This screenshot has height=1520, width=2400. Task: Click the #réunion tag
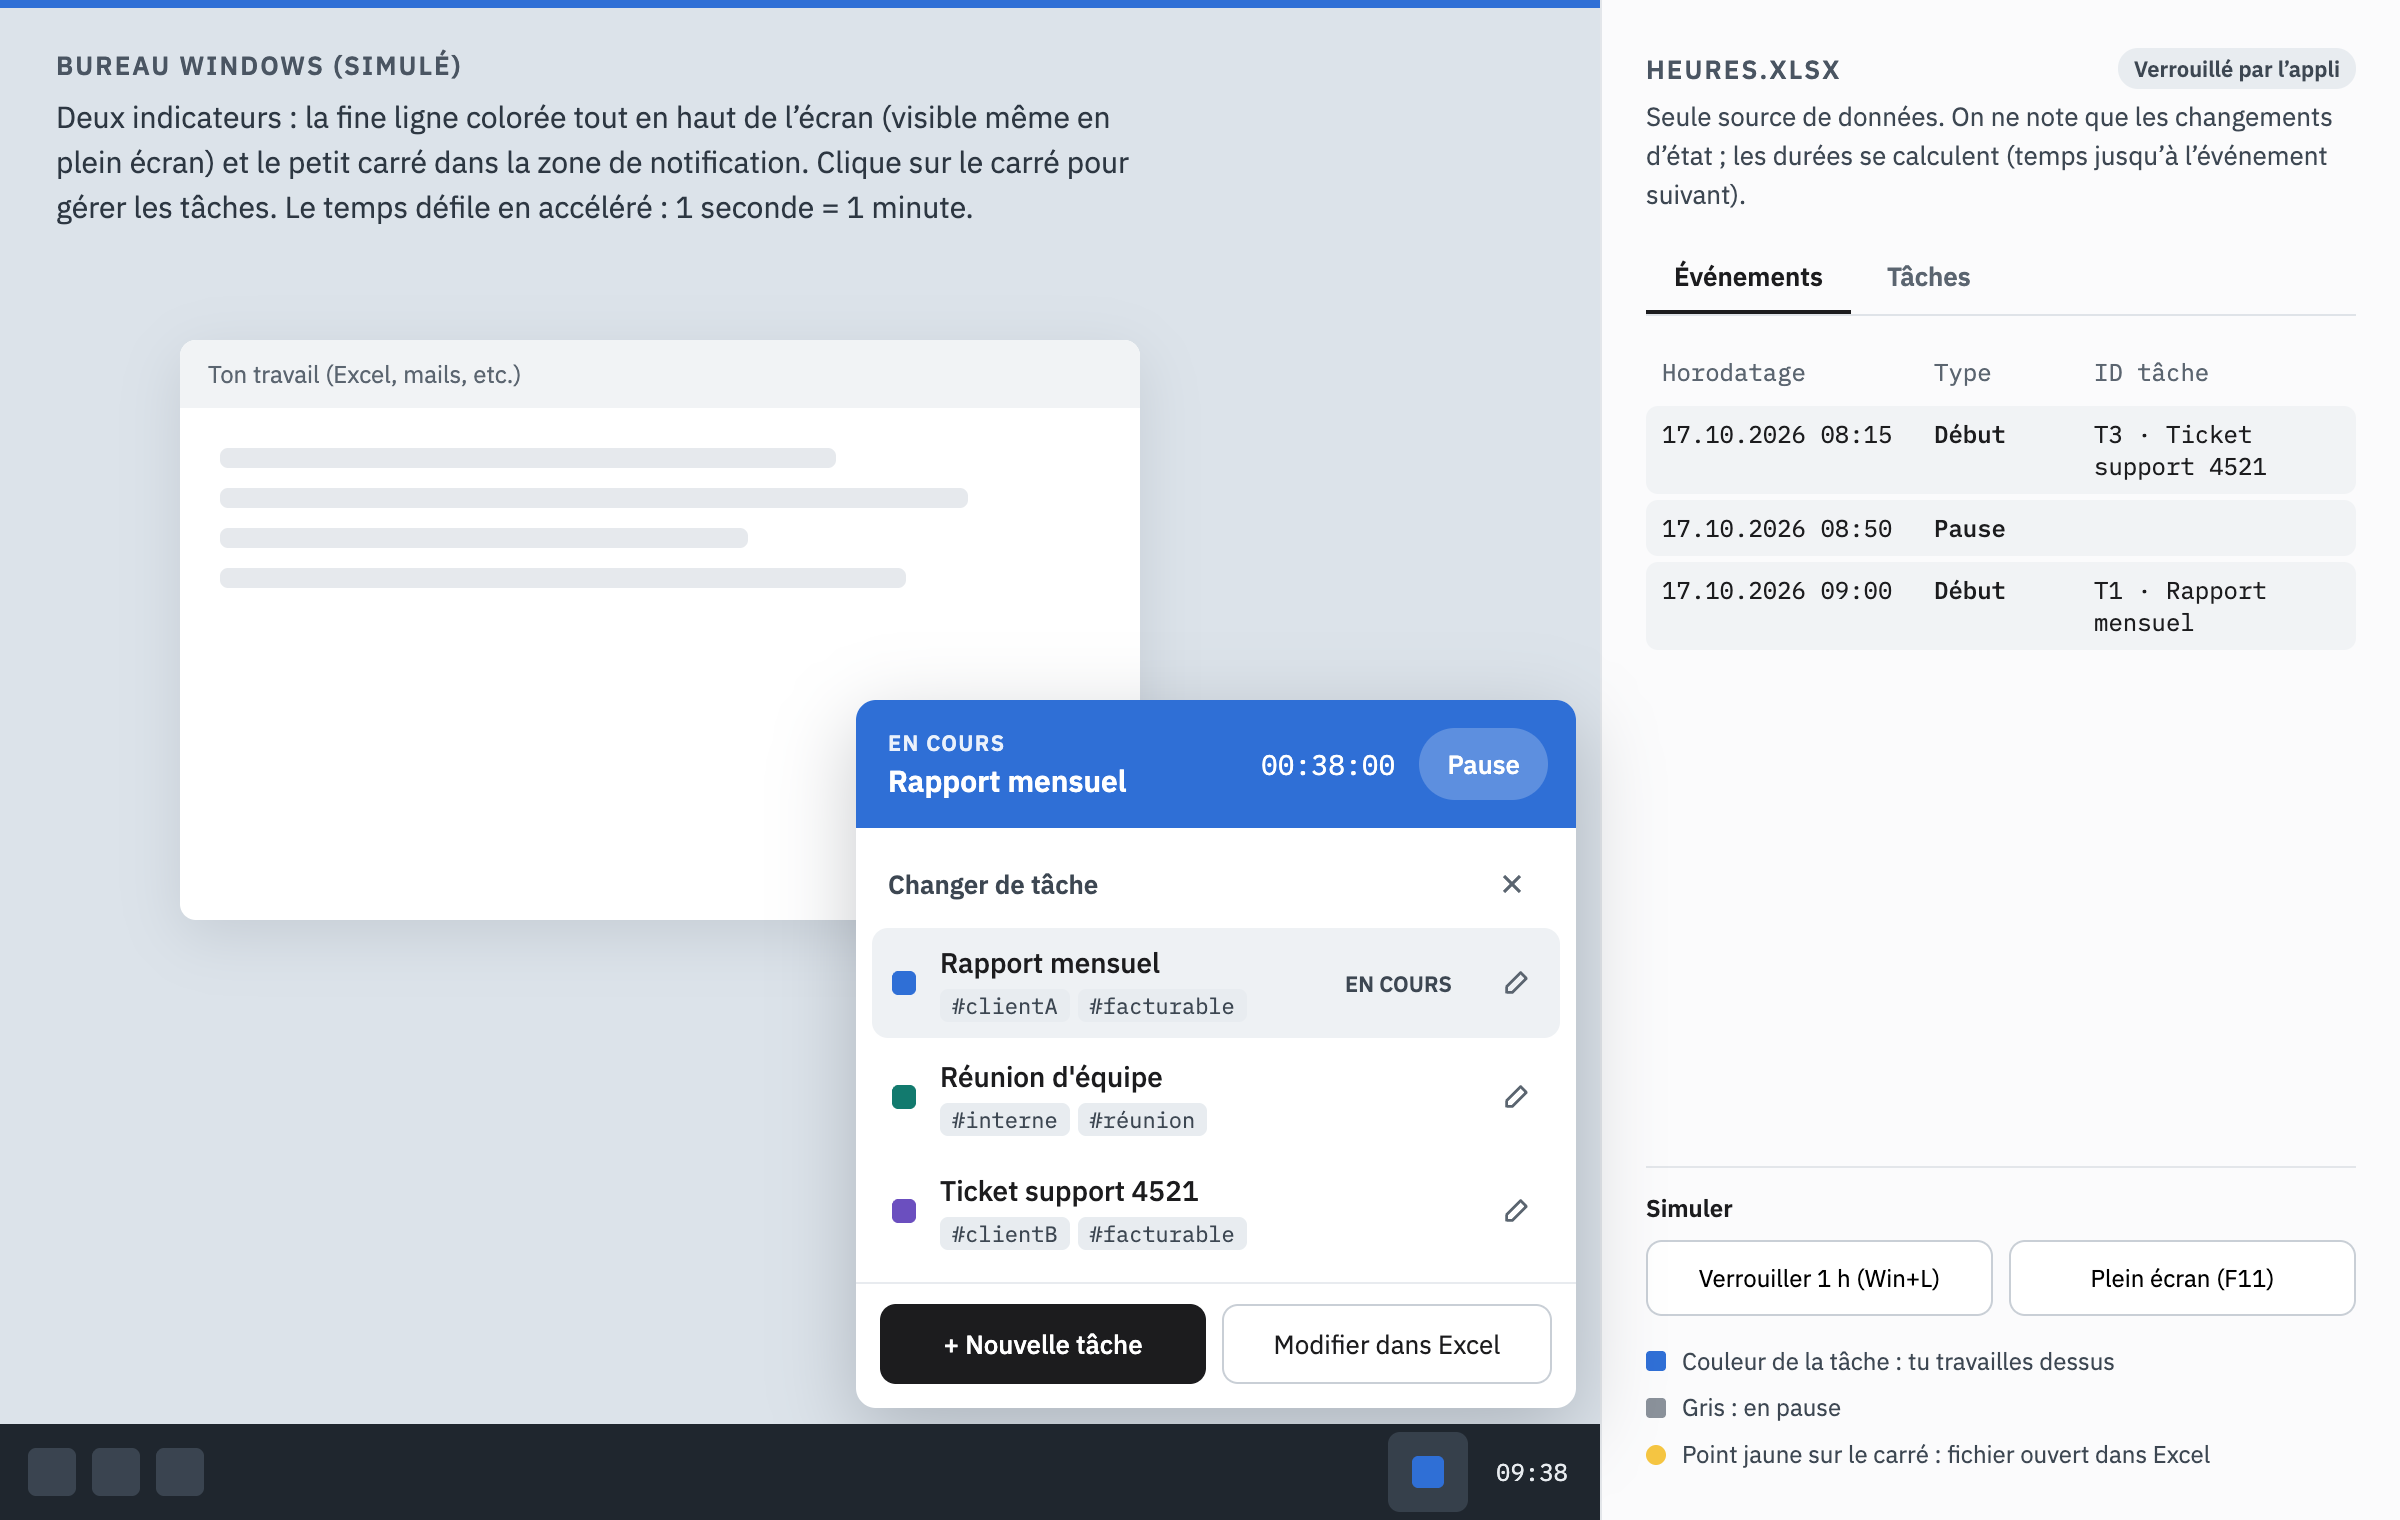pos(1142,1120)
